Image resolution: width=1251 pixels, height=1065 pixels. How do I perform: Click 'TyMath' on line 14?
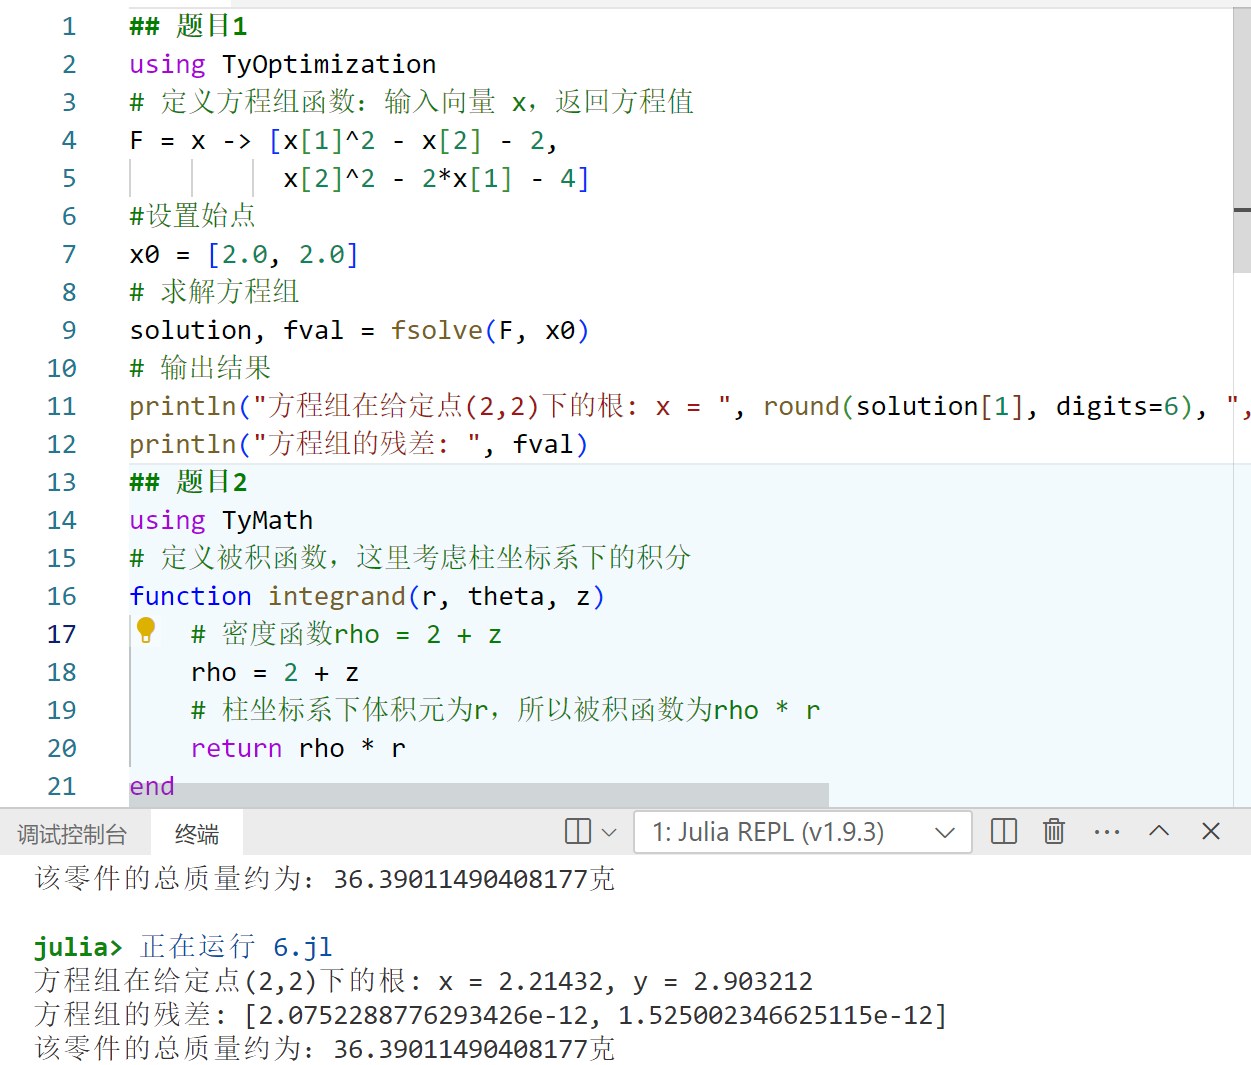pyautogui.click(x=268, y=520)
